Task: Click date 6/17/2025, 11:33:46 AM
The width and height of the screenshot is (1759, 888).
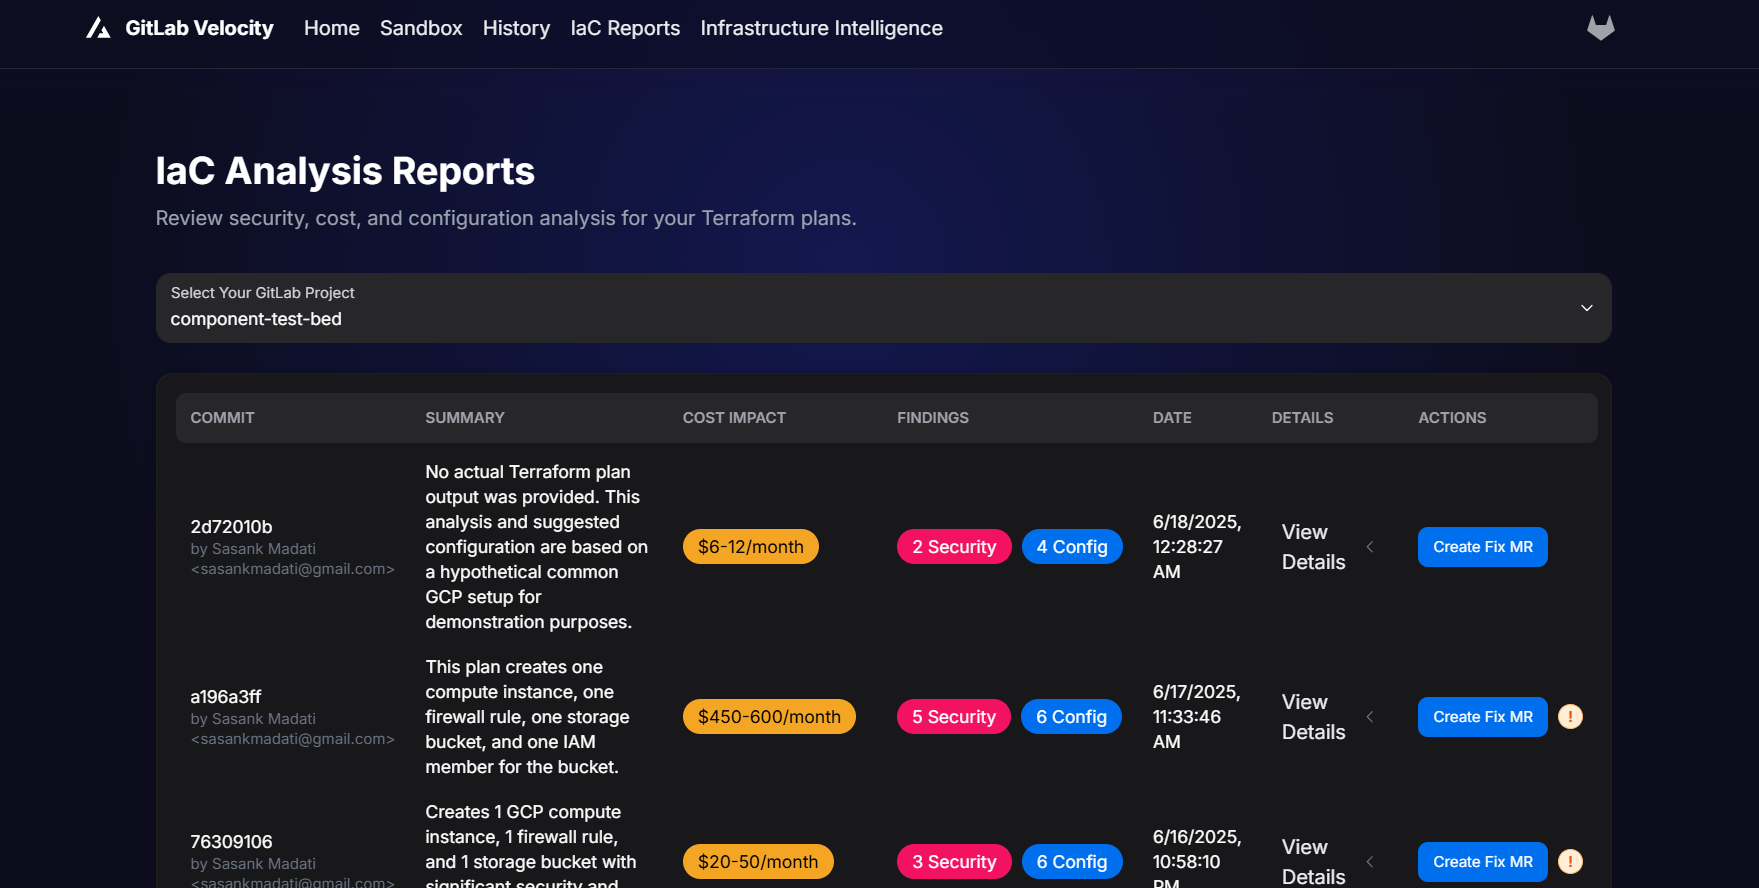Action: point(1196,717)
